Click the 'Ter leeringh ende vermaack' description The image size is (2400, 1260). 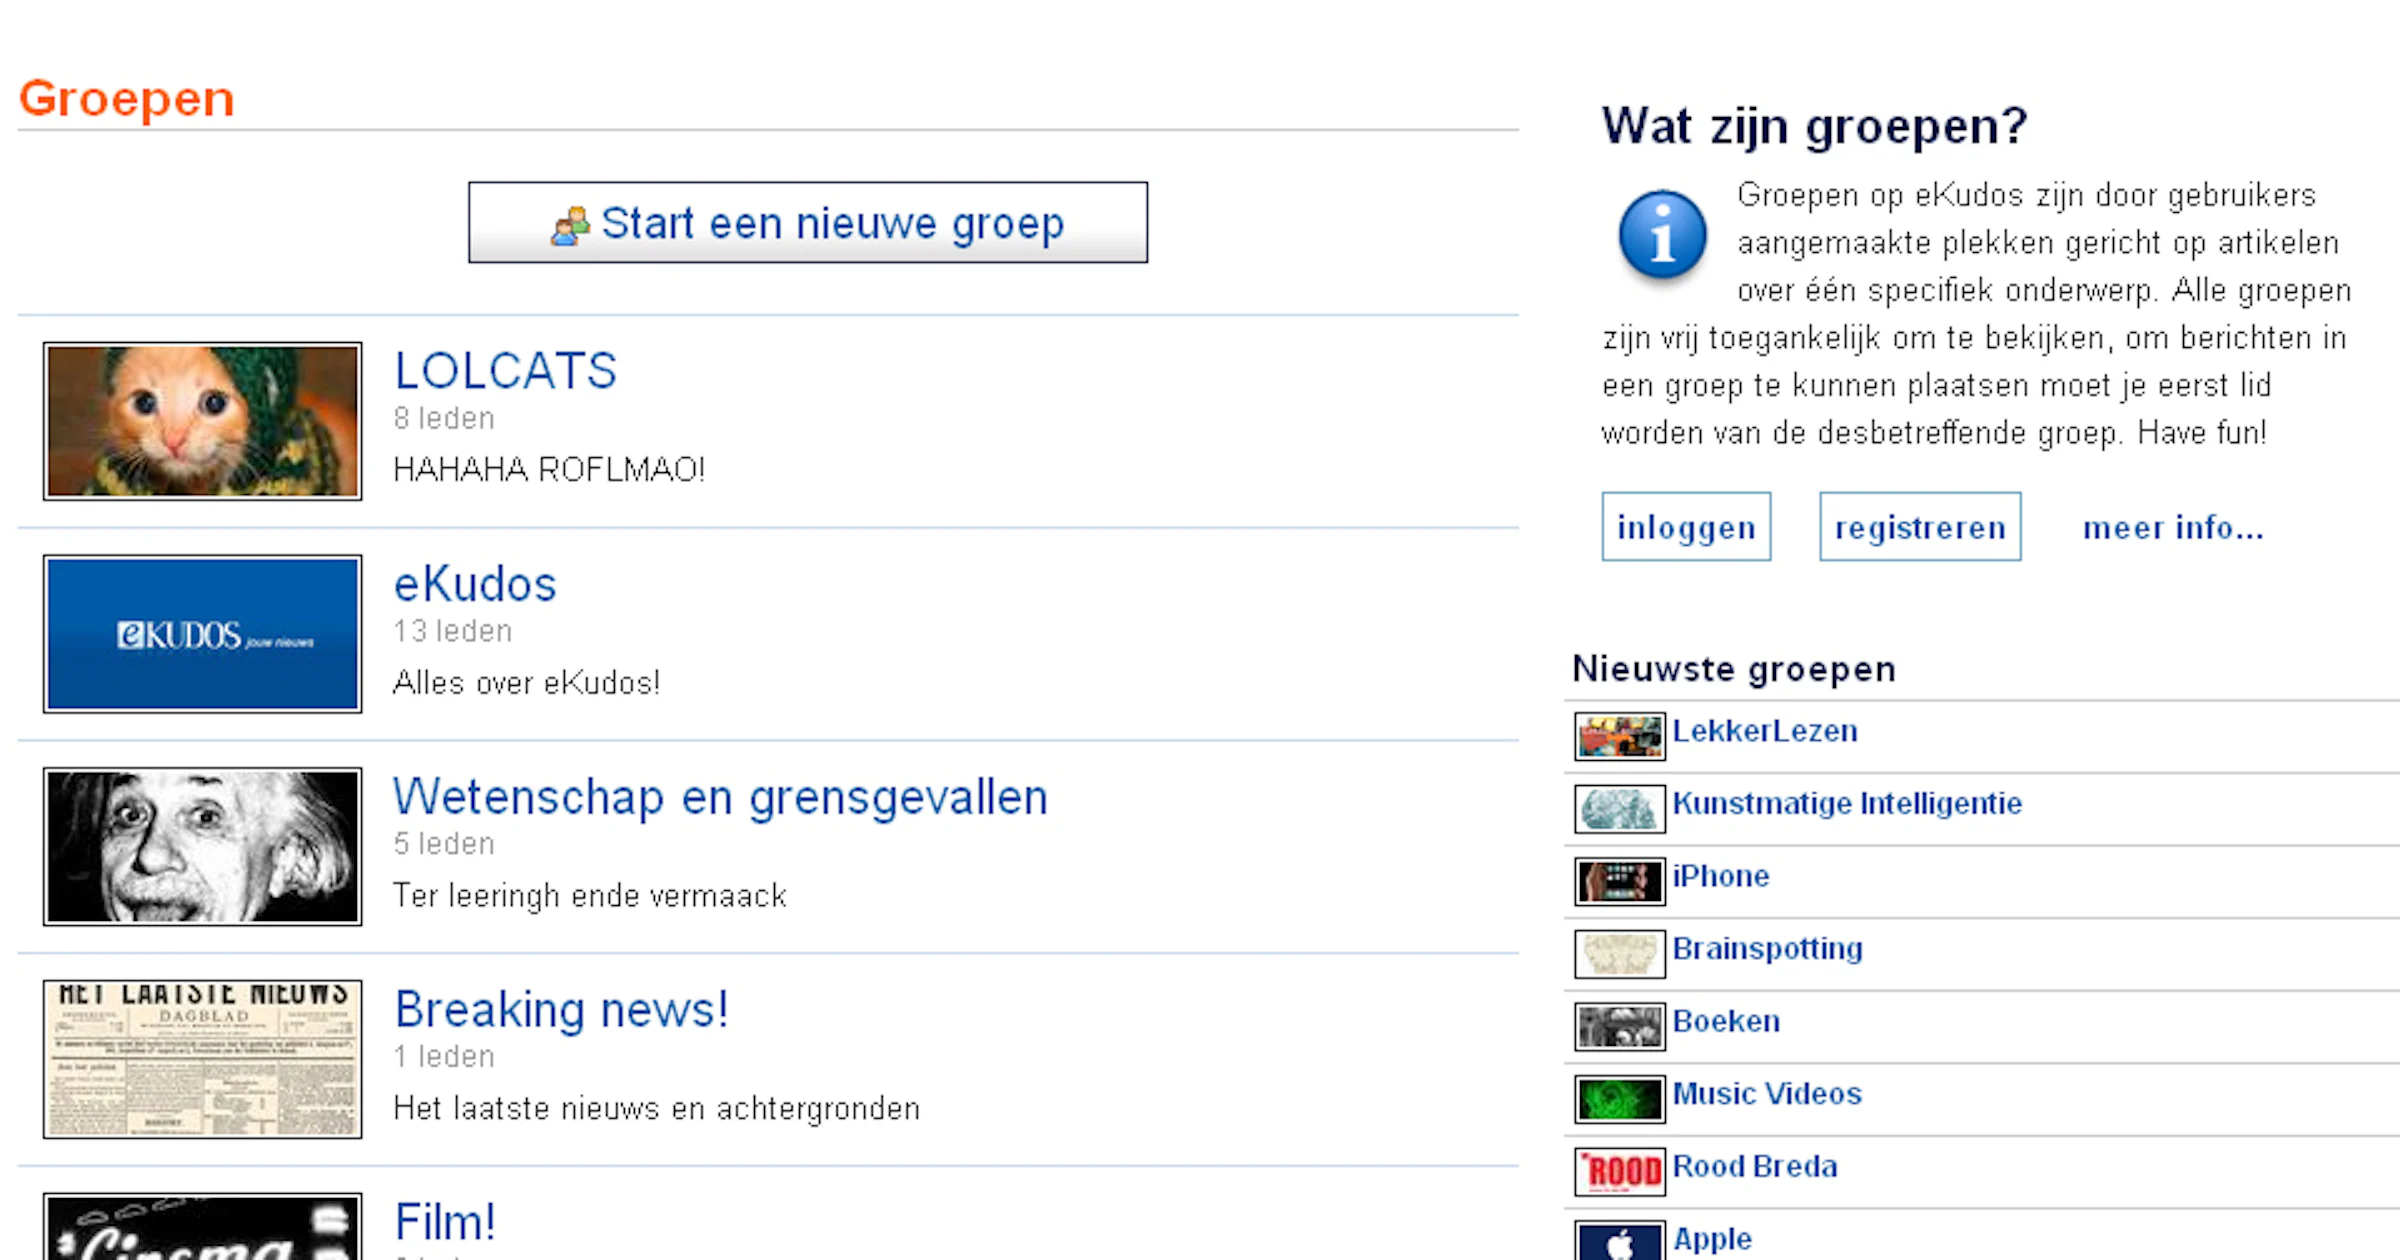(590, 895)
